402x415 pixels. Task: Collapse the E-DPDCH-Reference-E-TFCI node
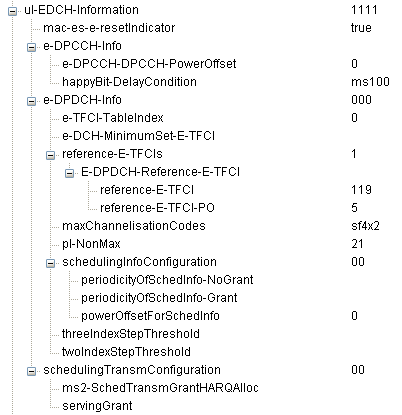(69, 174)
